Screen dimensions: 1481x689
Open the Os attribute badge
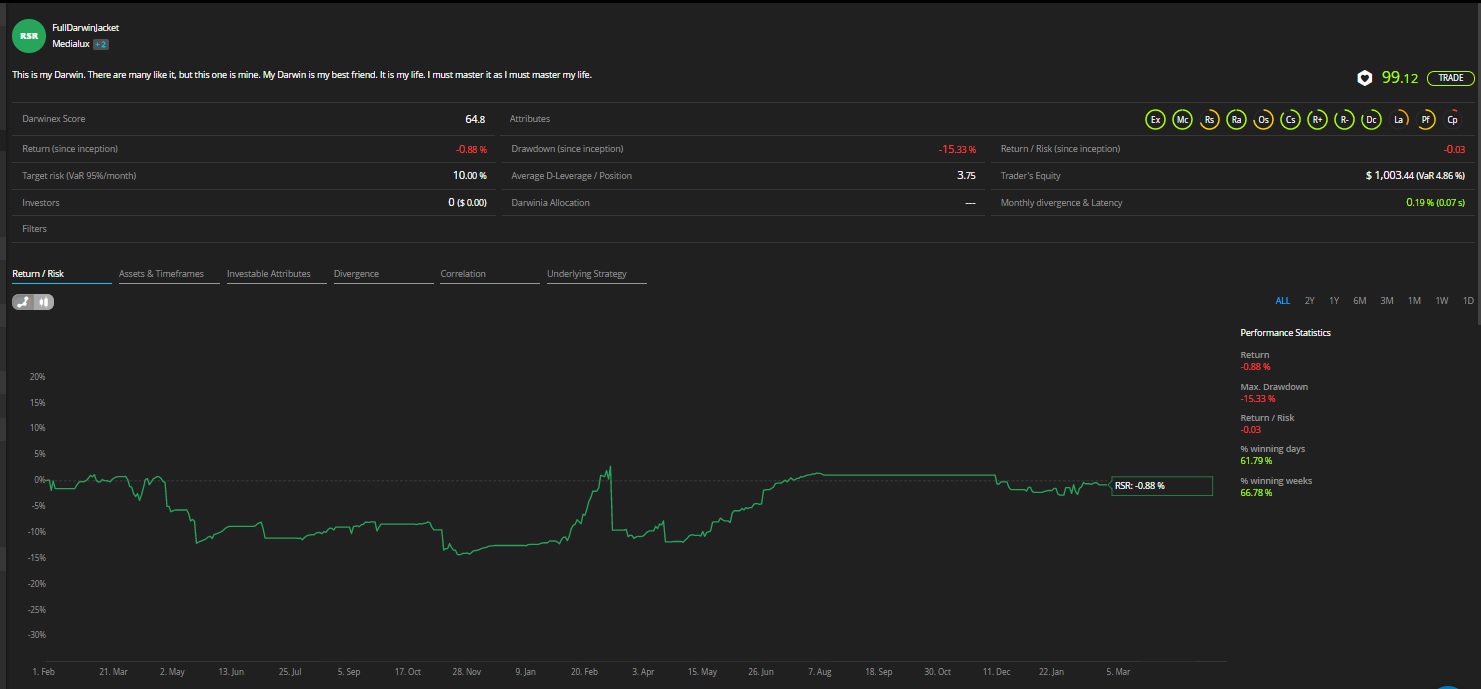pos(1263,120)
